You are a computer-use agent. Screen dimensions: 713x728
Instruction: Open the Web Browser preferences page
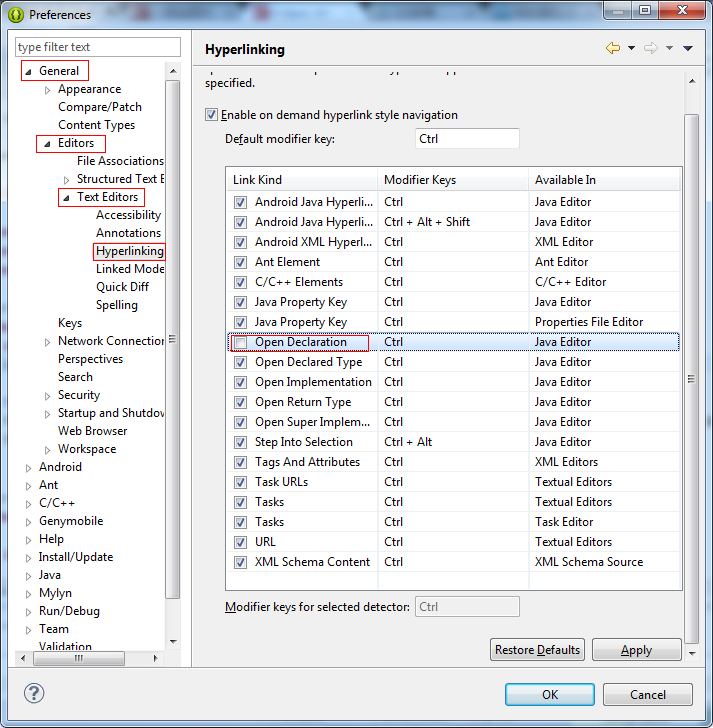pyautogui.click(x=92, y=431)
